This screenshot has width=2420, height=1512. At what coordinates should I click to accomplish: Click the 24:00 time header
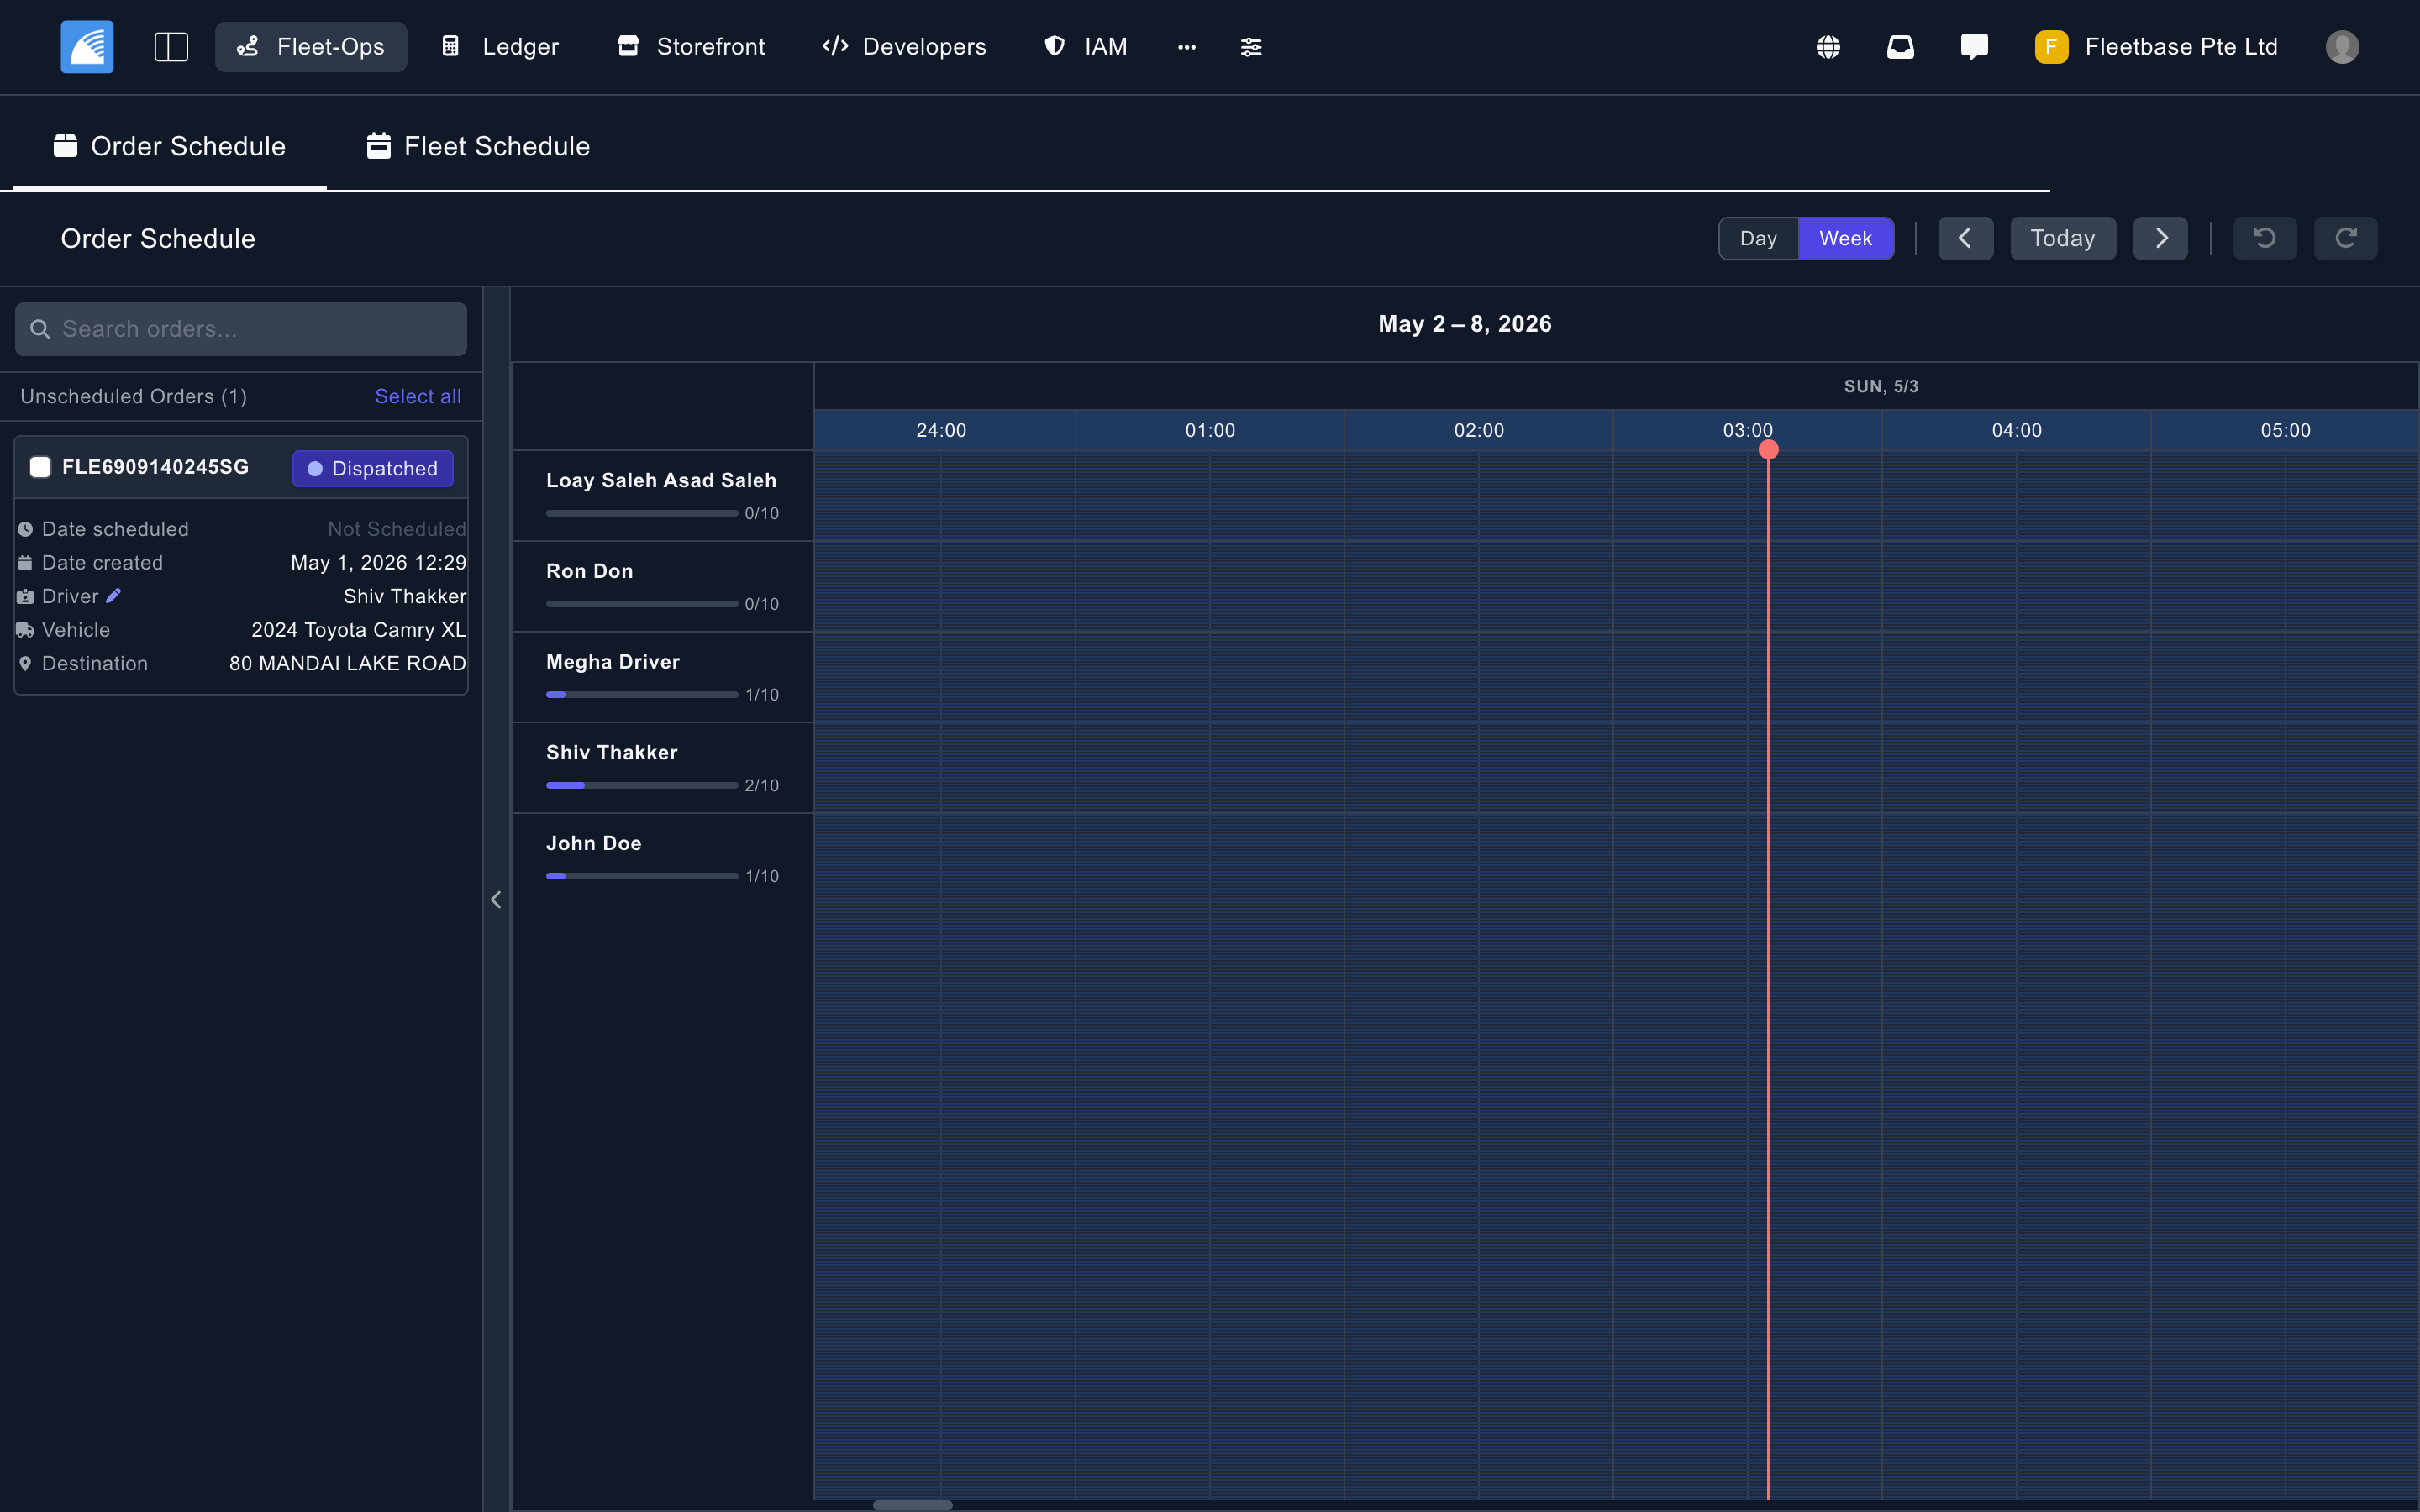[941, 430]
